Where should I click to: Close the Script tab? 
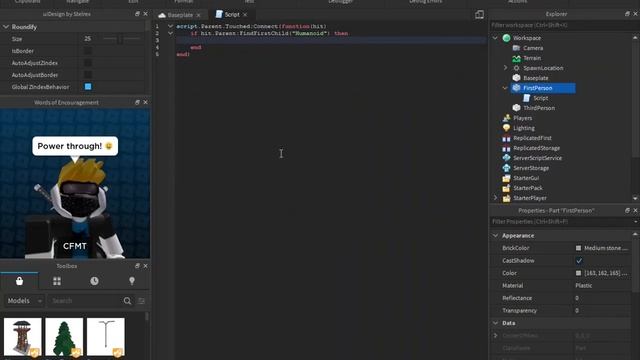[x=245, y=15]
